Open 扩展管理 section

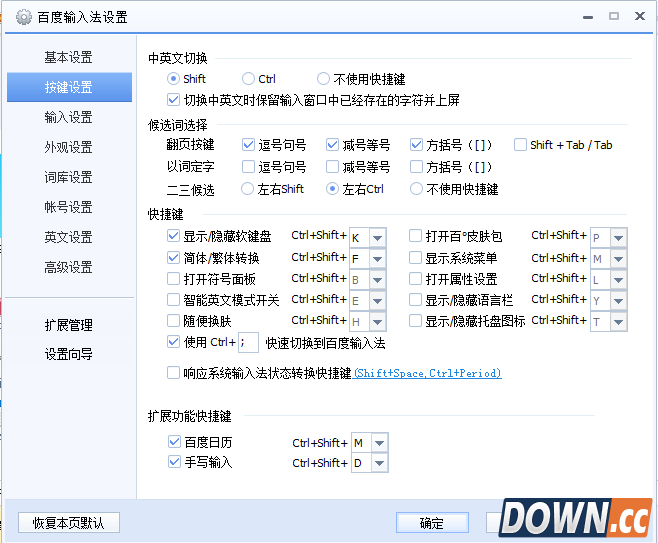[x=68, y=325]
